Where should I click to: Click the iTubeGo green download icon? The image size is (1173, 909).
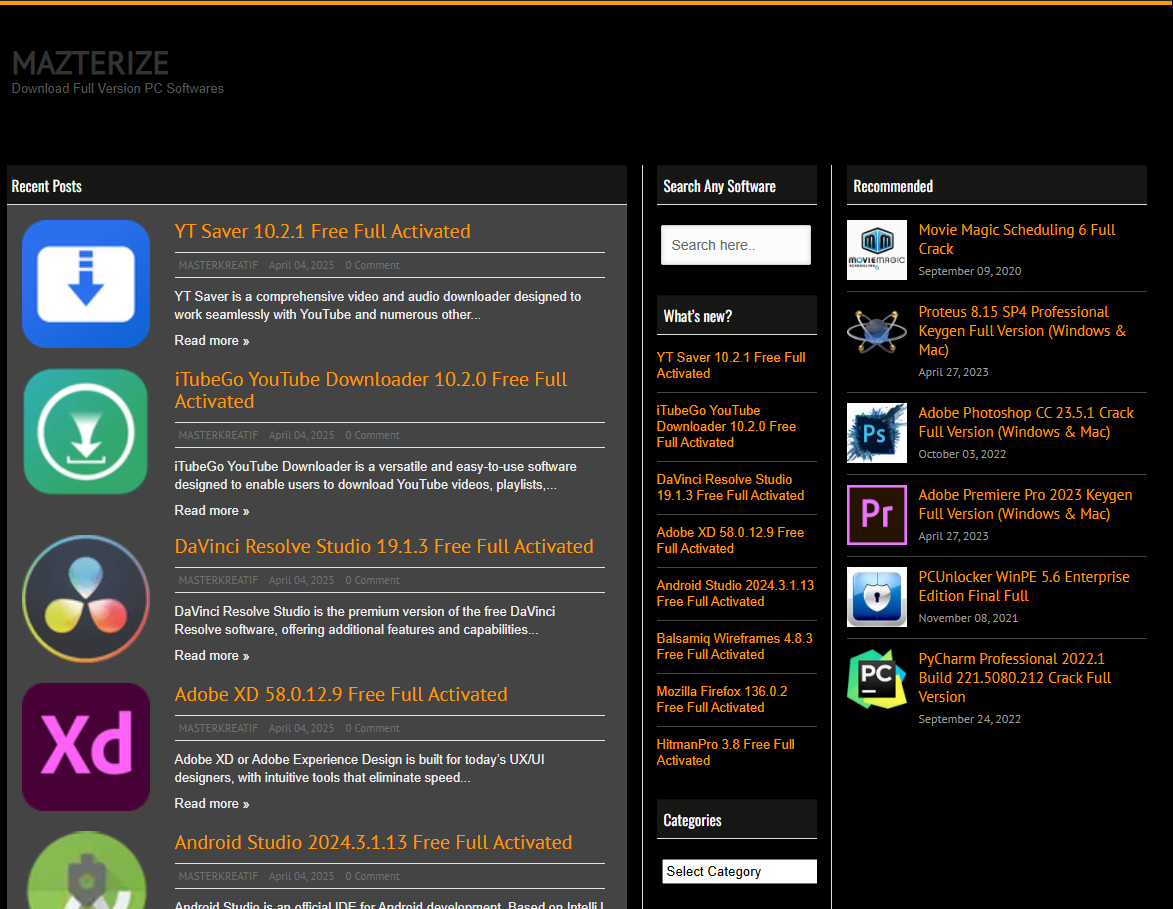pyautogui.click(x=86, y=432)
